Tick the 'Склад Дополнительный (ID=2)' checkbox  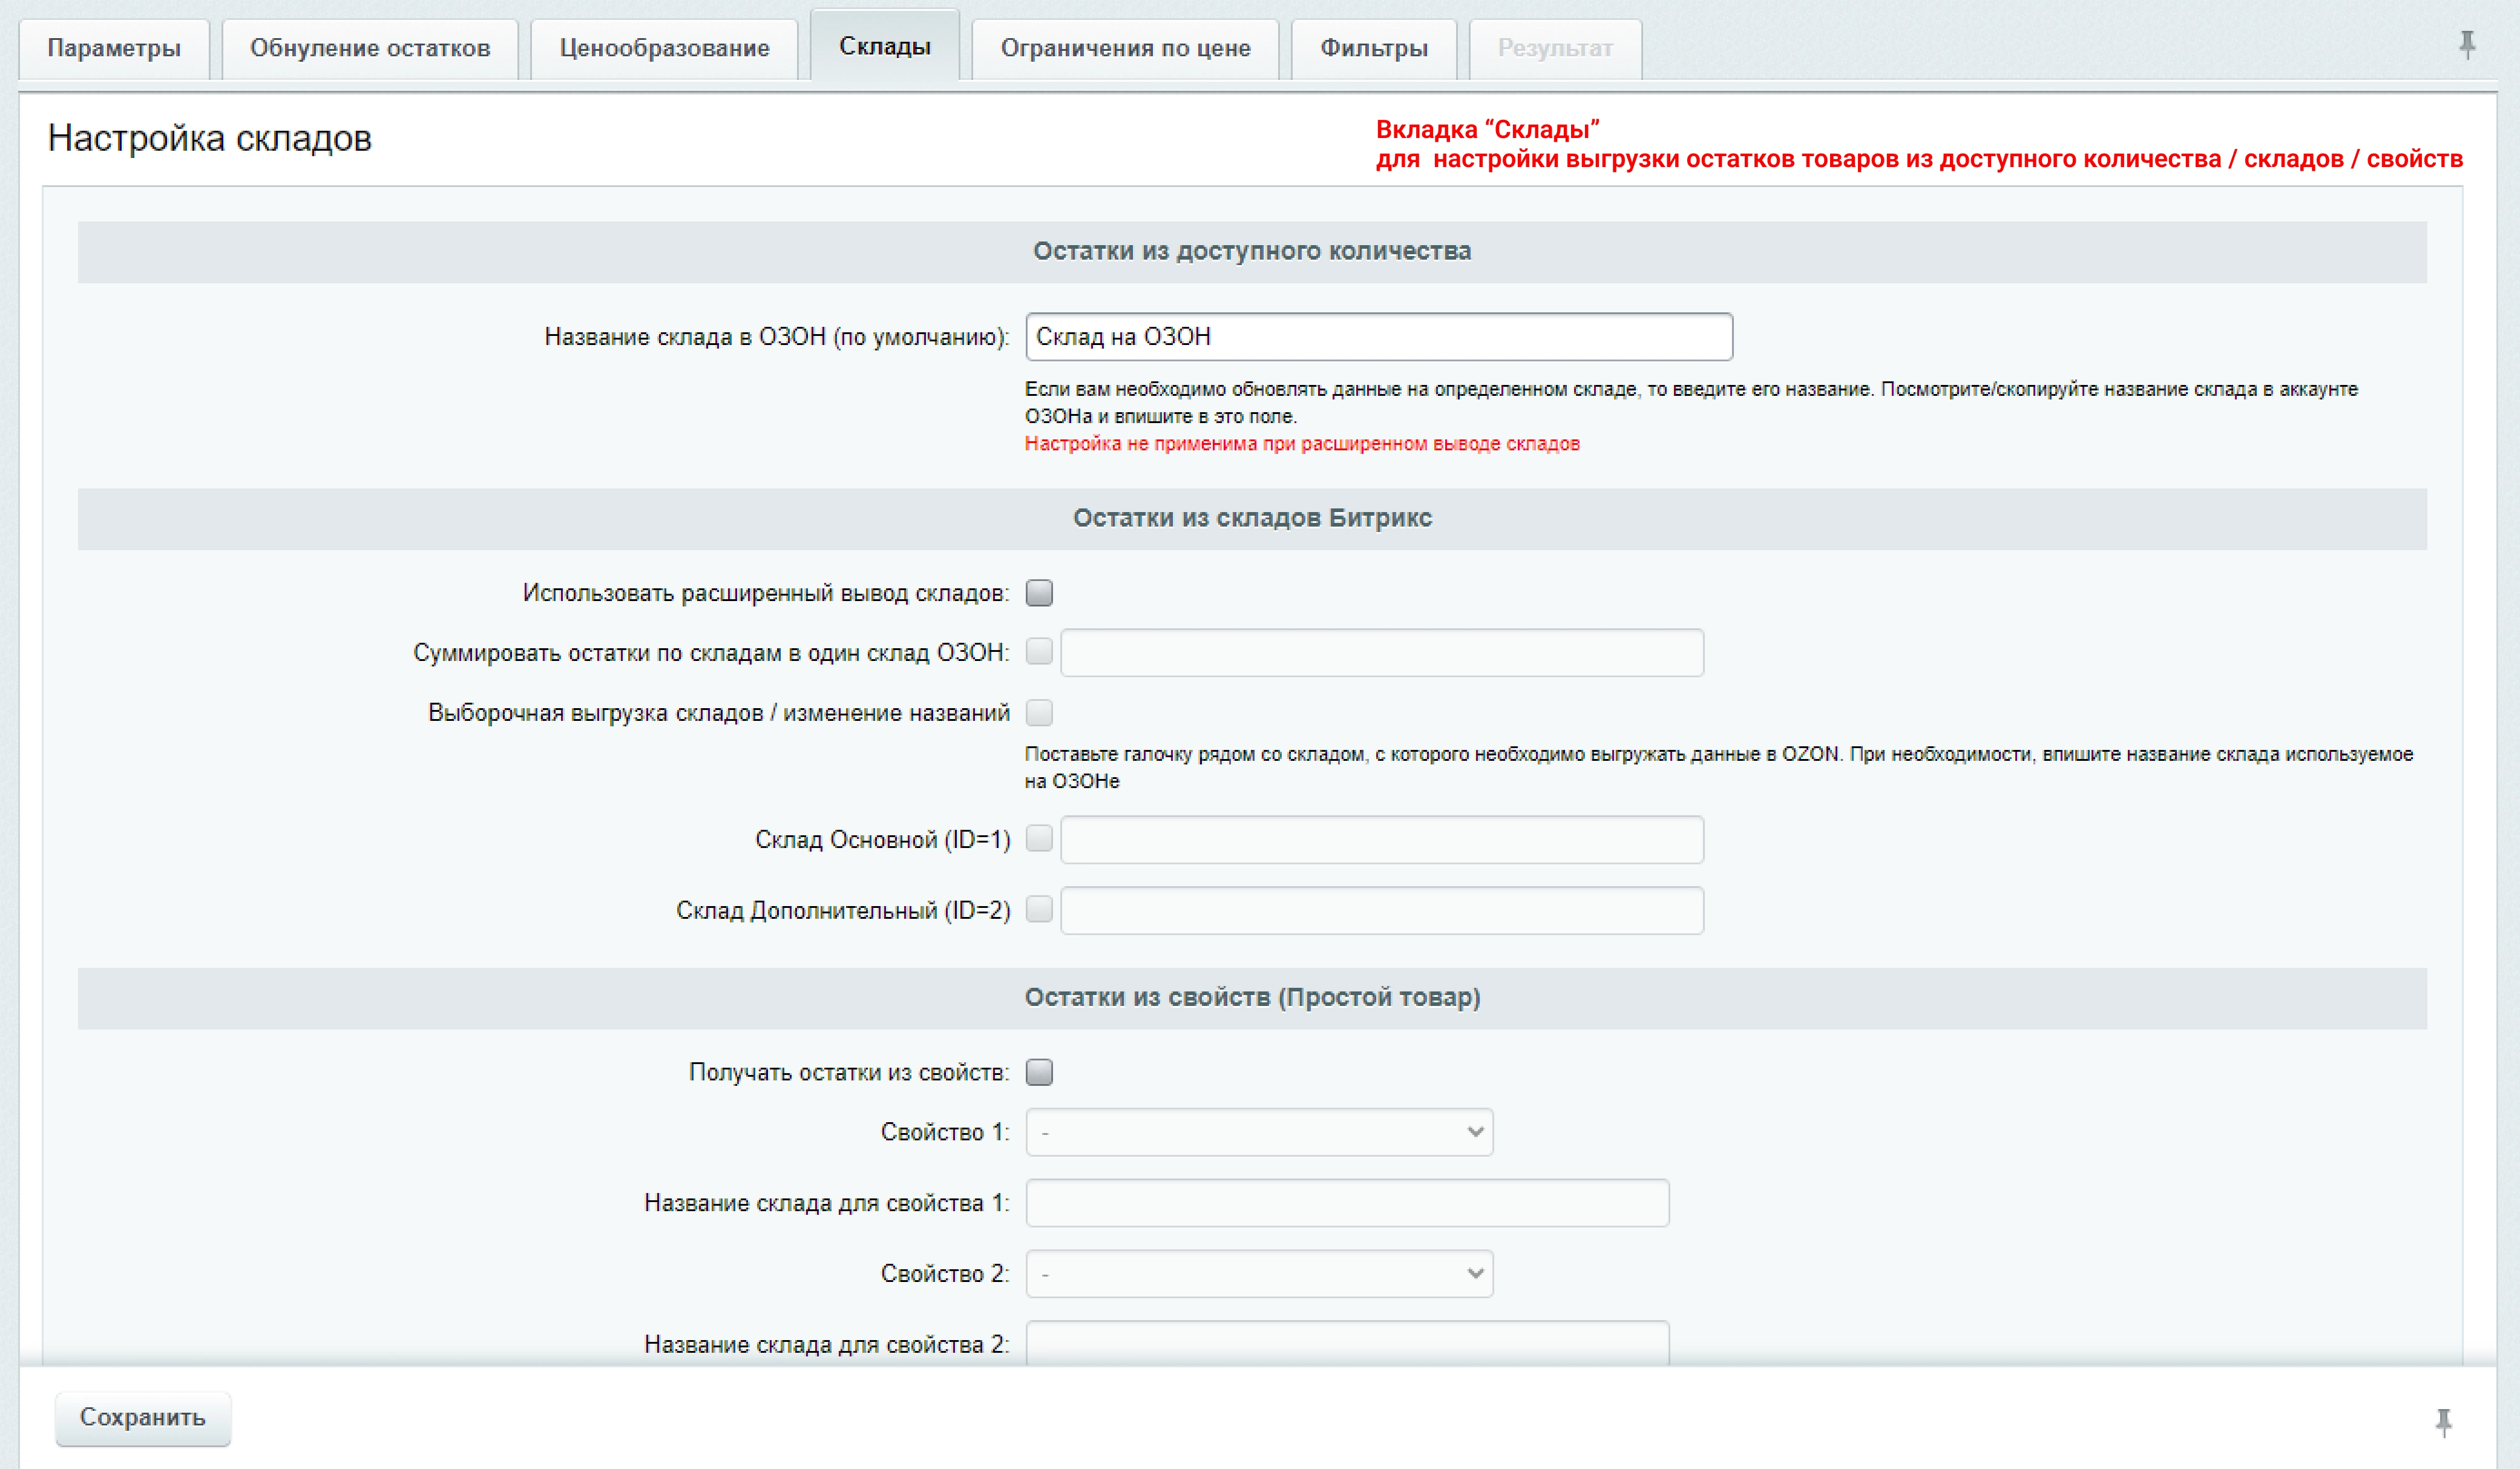click(1039, 909)
